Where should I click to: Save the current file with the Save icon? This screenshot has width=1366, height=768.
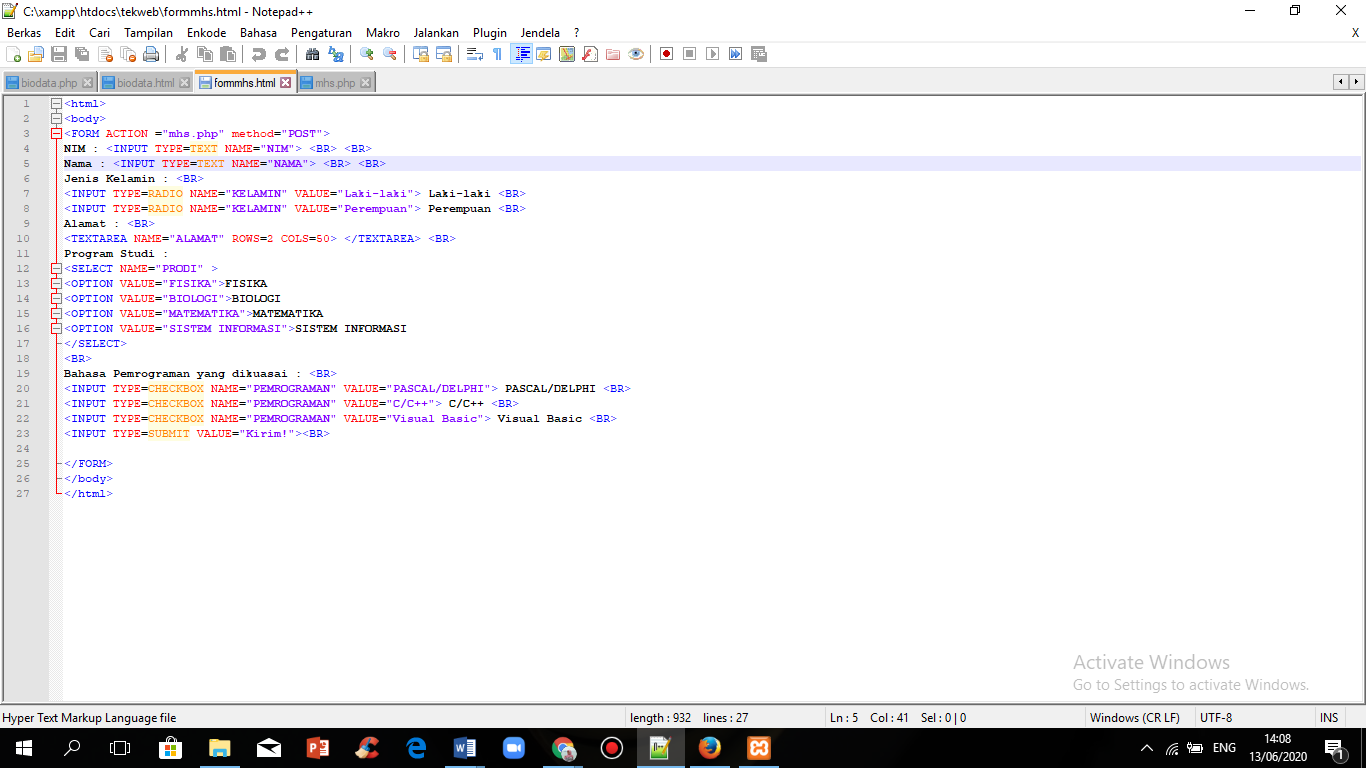pyautogui.click(x=59, y=54)
